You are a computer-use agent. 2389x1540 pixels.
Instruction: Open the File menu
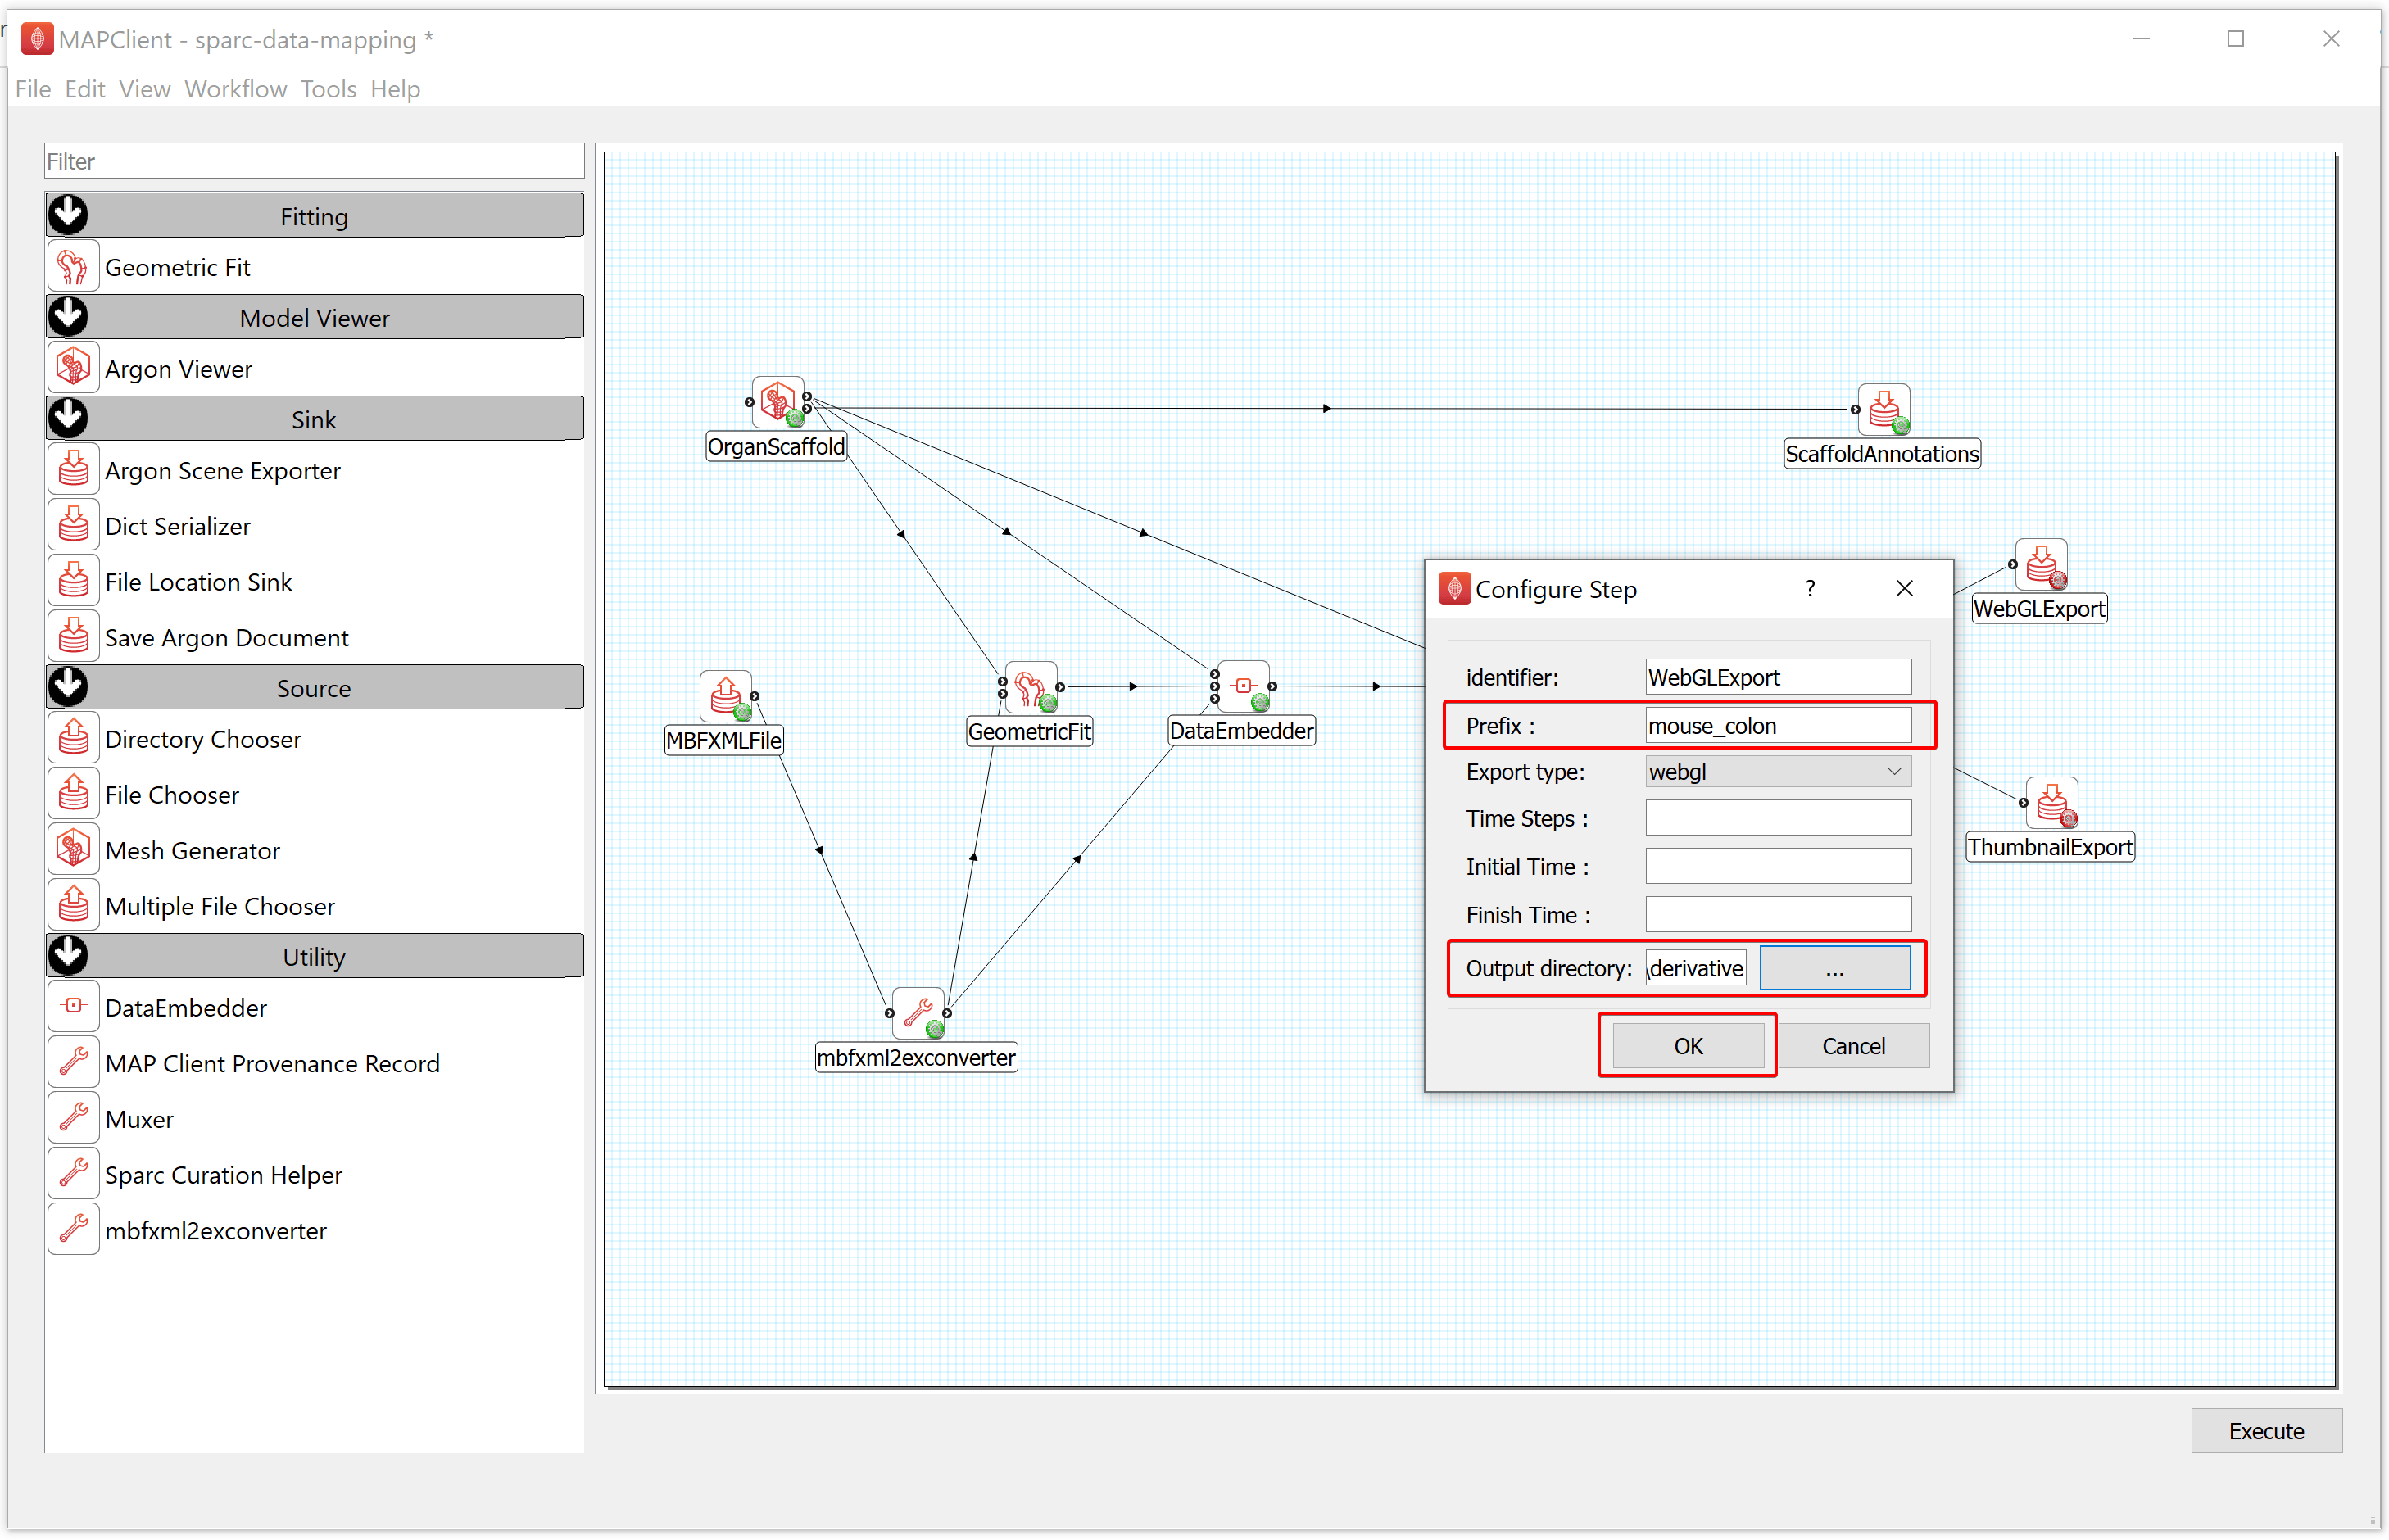click(x=33, y=89)
